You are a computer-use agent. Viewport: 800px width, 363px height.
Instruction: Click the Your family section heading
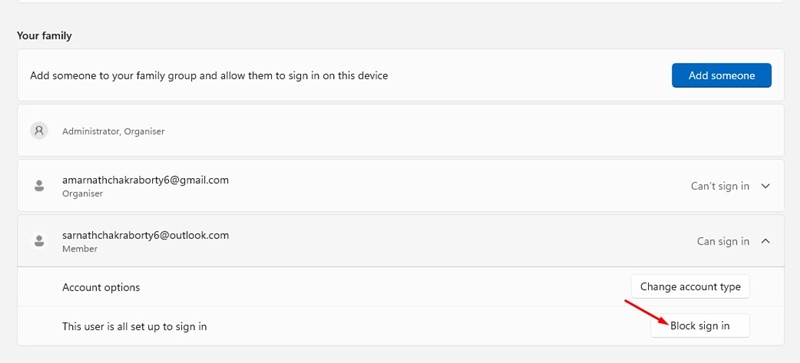pos(44,36)
